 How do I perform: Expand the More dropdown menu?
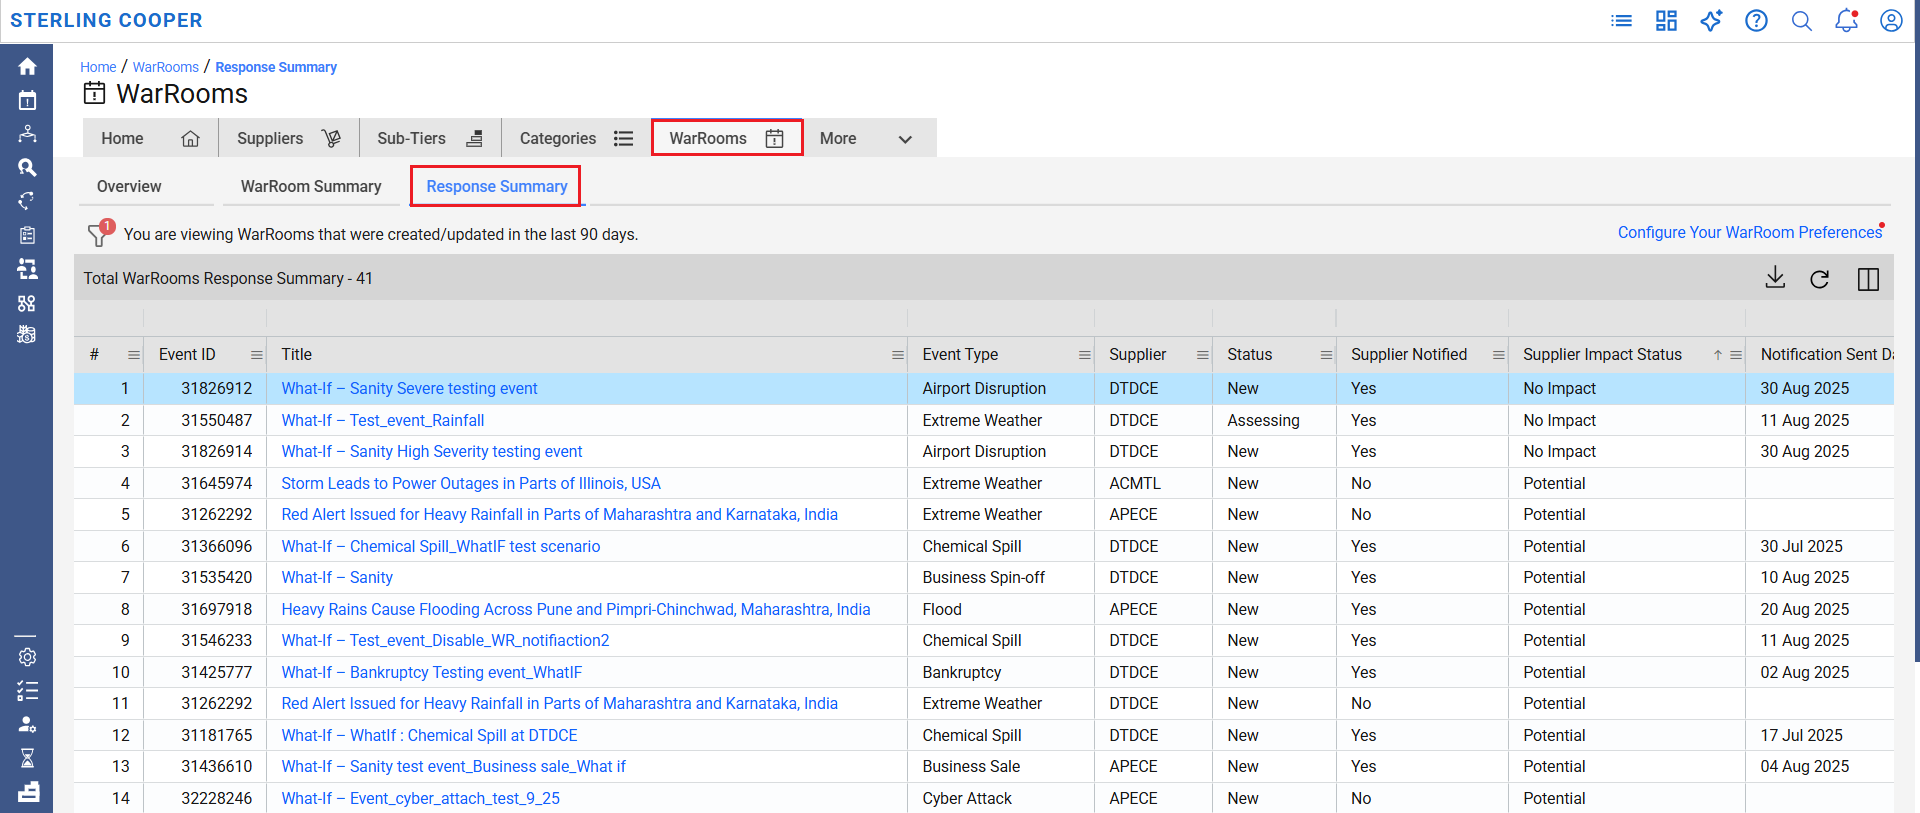(868, 138)
